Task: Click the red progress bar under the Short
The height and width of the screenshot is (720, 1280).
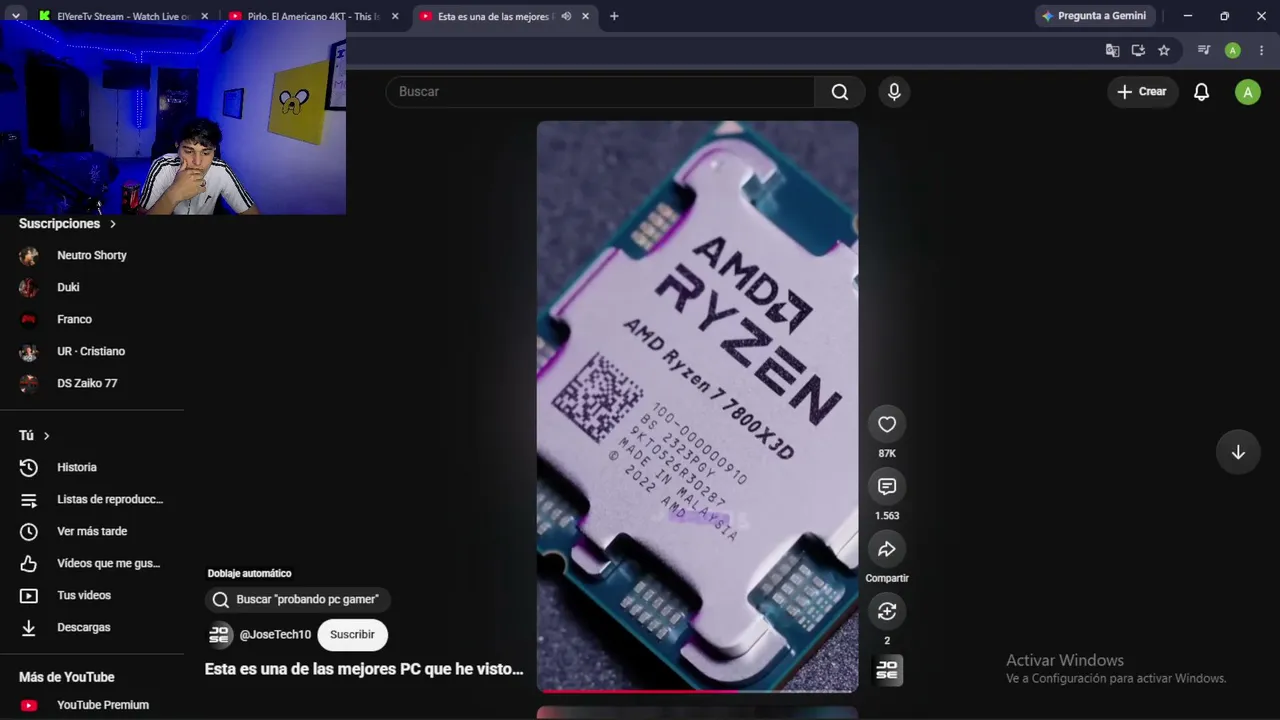Action: pyautogui.click(x=697, y=691)
